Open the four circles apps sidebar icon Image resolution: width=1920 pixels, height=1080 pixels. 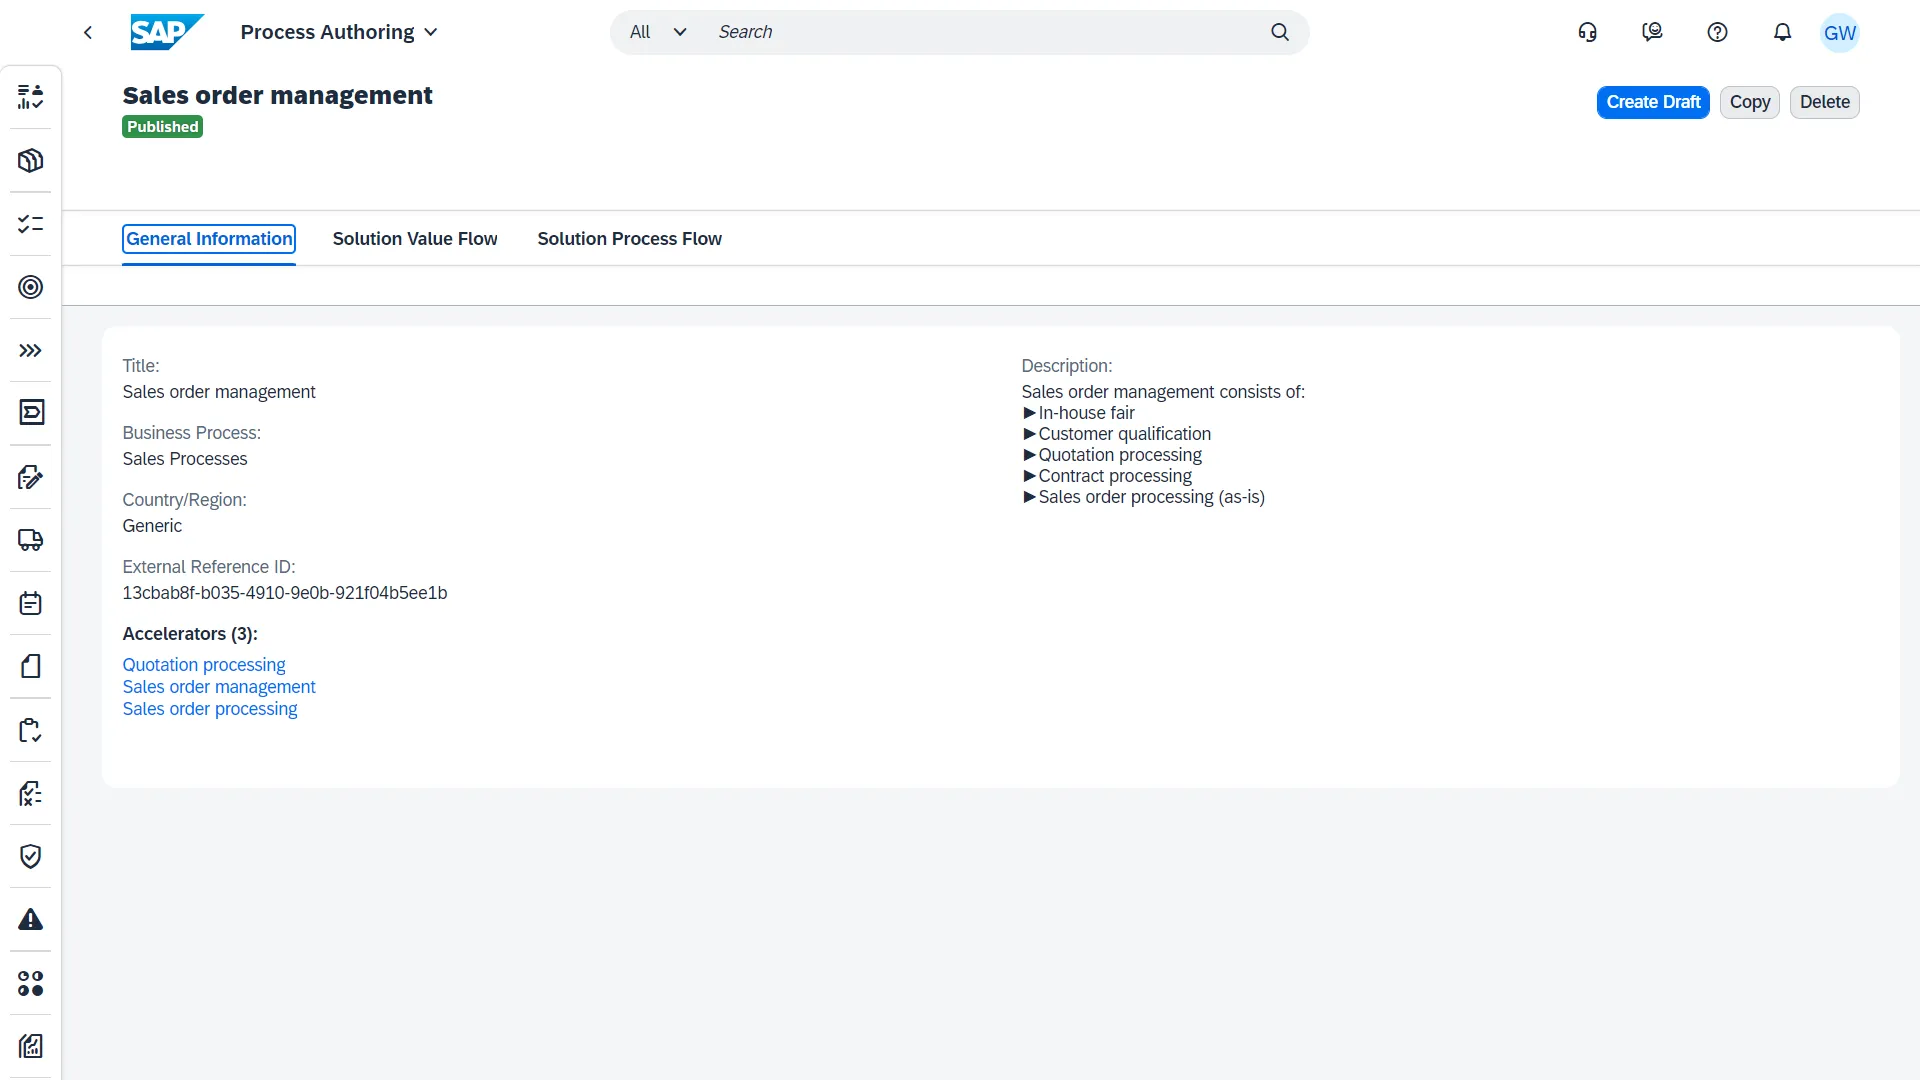[31, 983]
